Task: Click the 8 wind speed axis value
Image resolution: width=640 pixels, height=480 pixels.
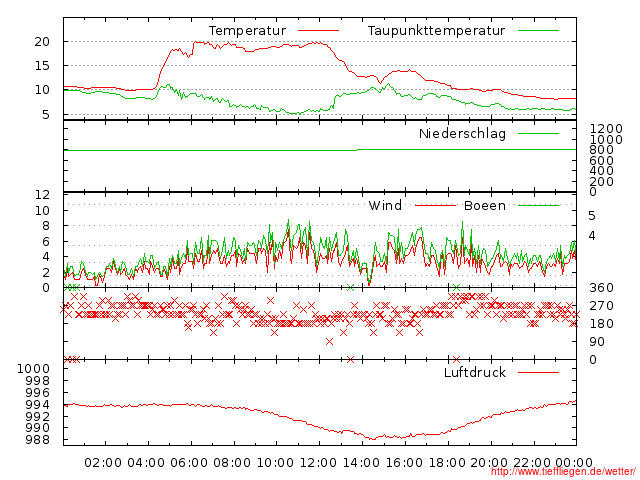Action: pos(46,226)
